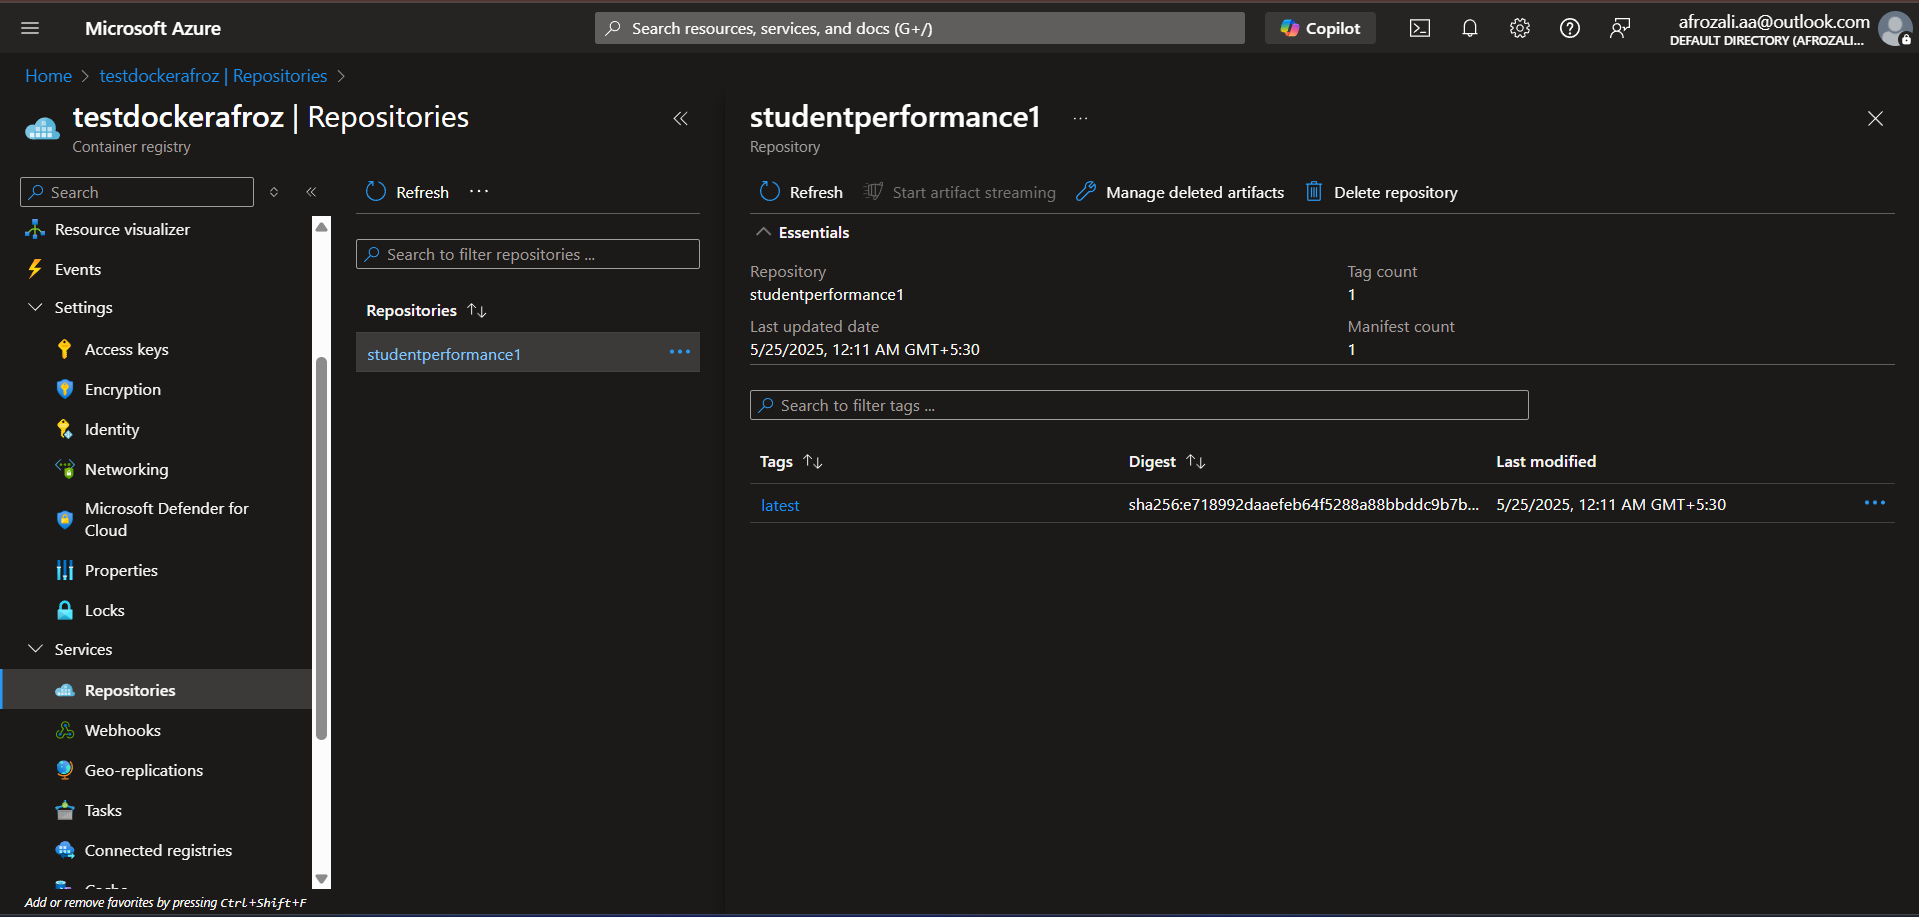Select Webhooks in the sidebar
The image size is (1919, 917).
(122, 730)
